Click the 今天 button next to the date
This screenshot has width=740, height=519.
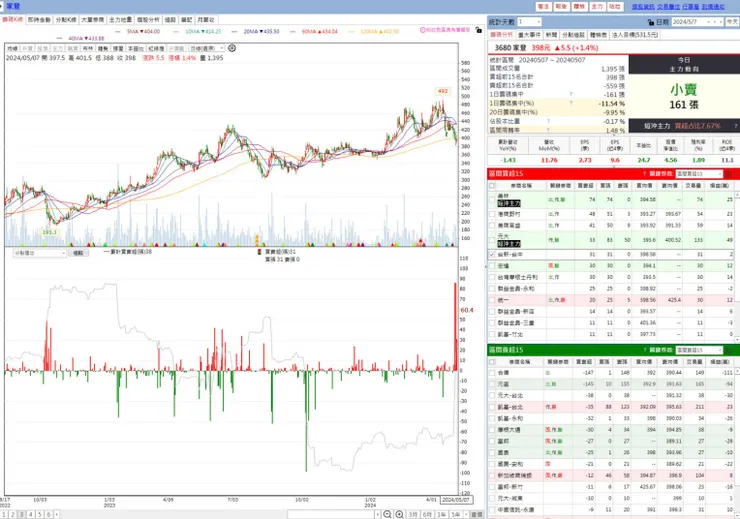(x=732, y=22)
